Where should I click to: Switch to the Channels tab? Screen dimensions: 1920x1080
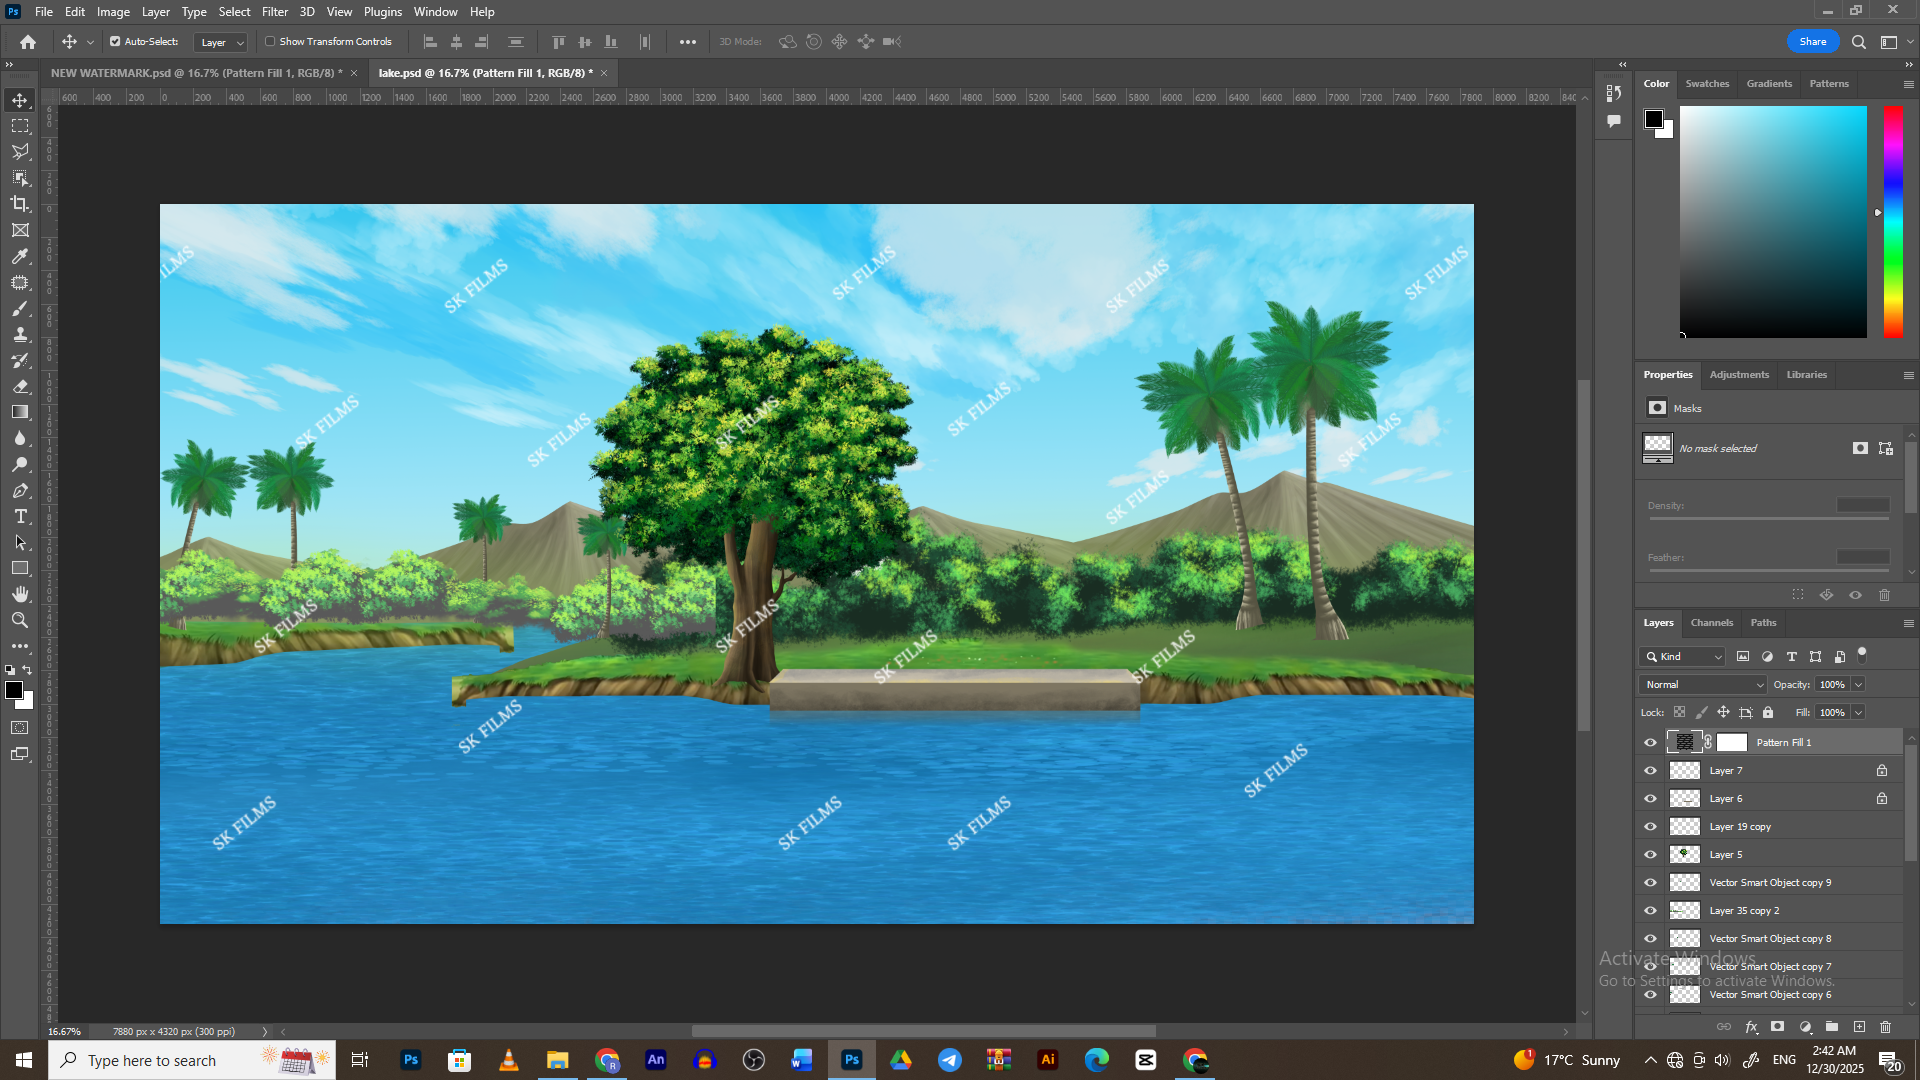1711,623
